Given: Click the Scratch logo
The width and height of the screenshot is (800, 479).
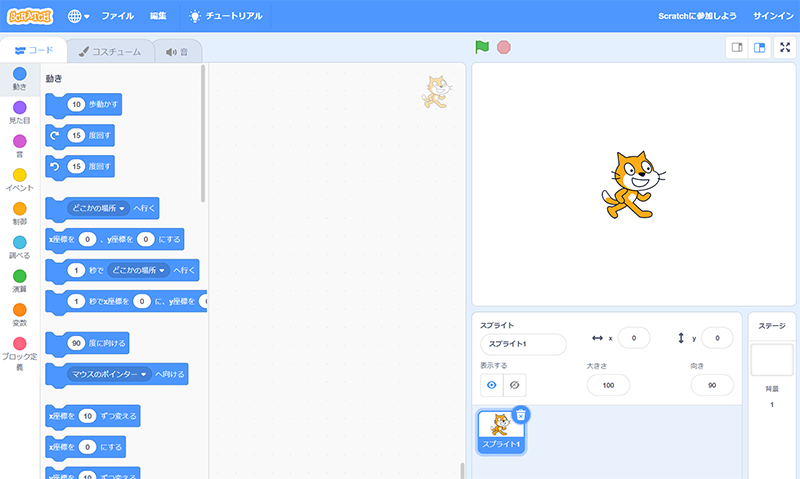Looking at the screenshot, I should pos(30,16).
